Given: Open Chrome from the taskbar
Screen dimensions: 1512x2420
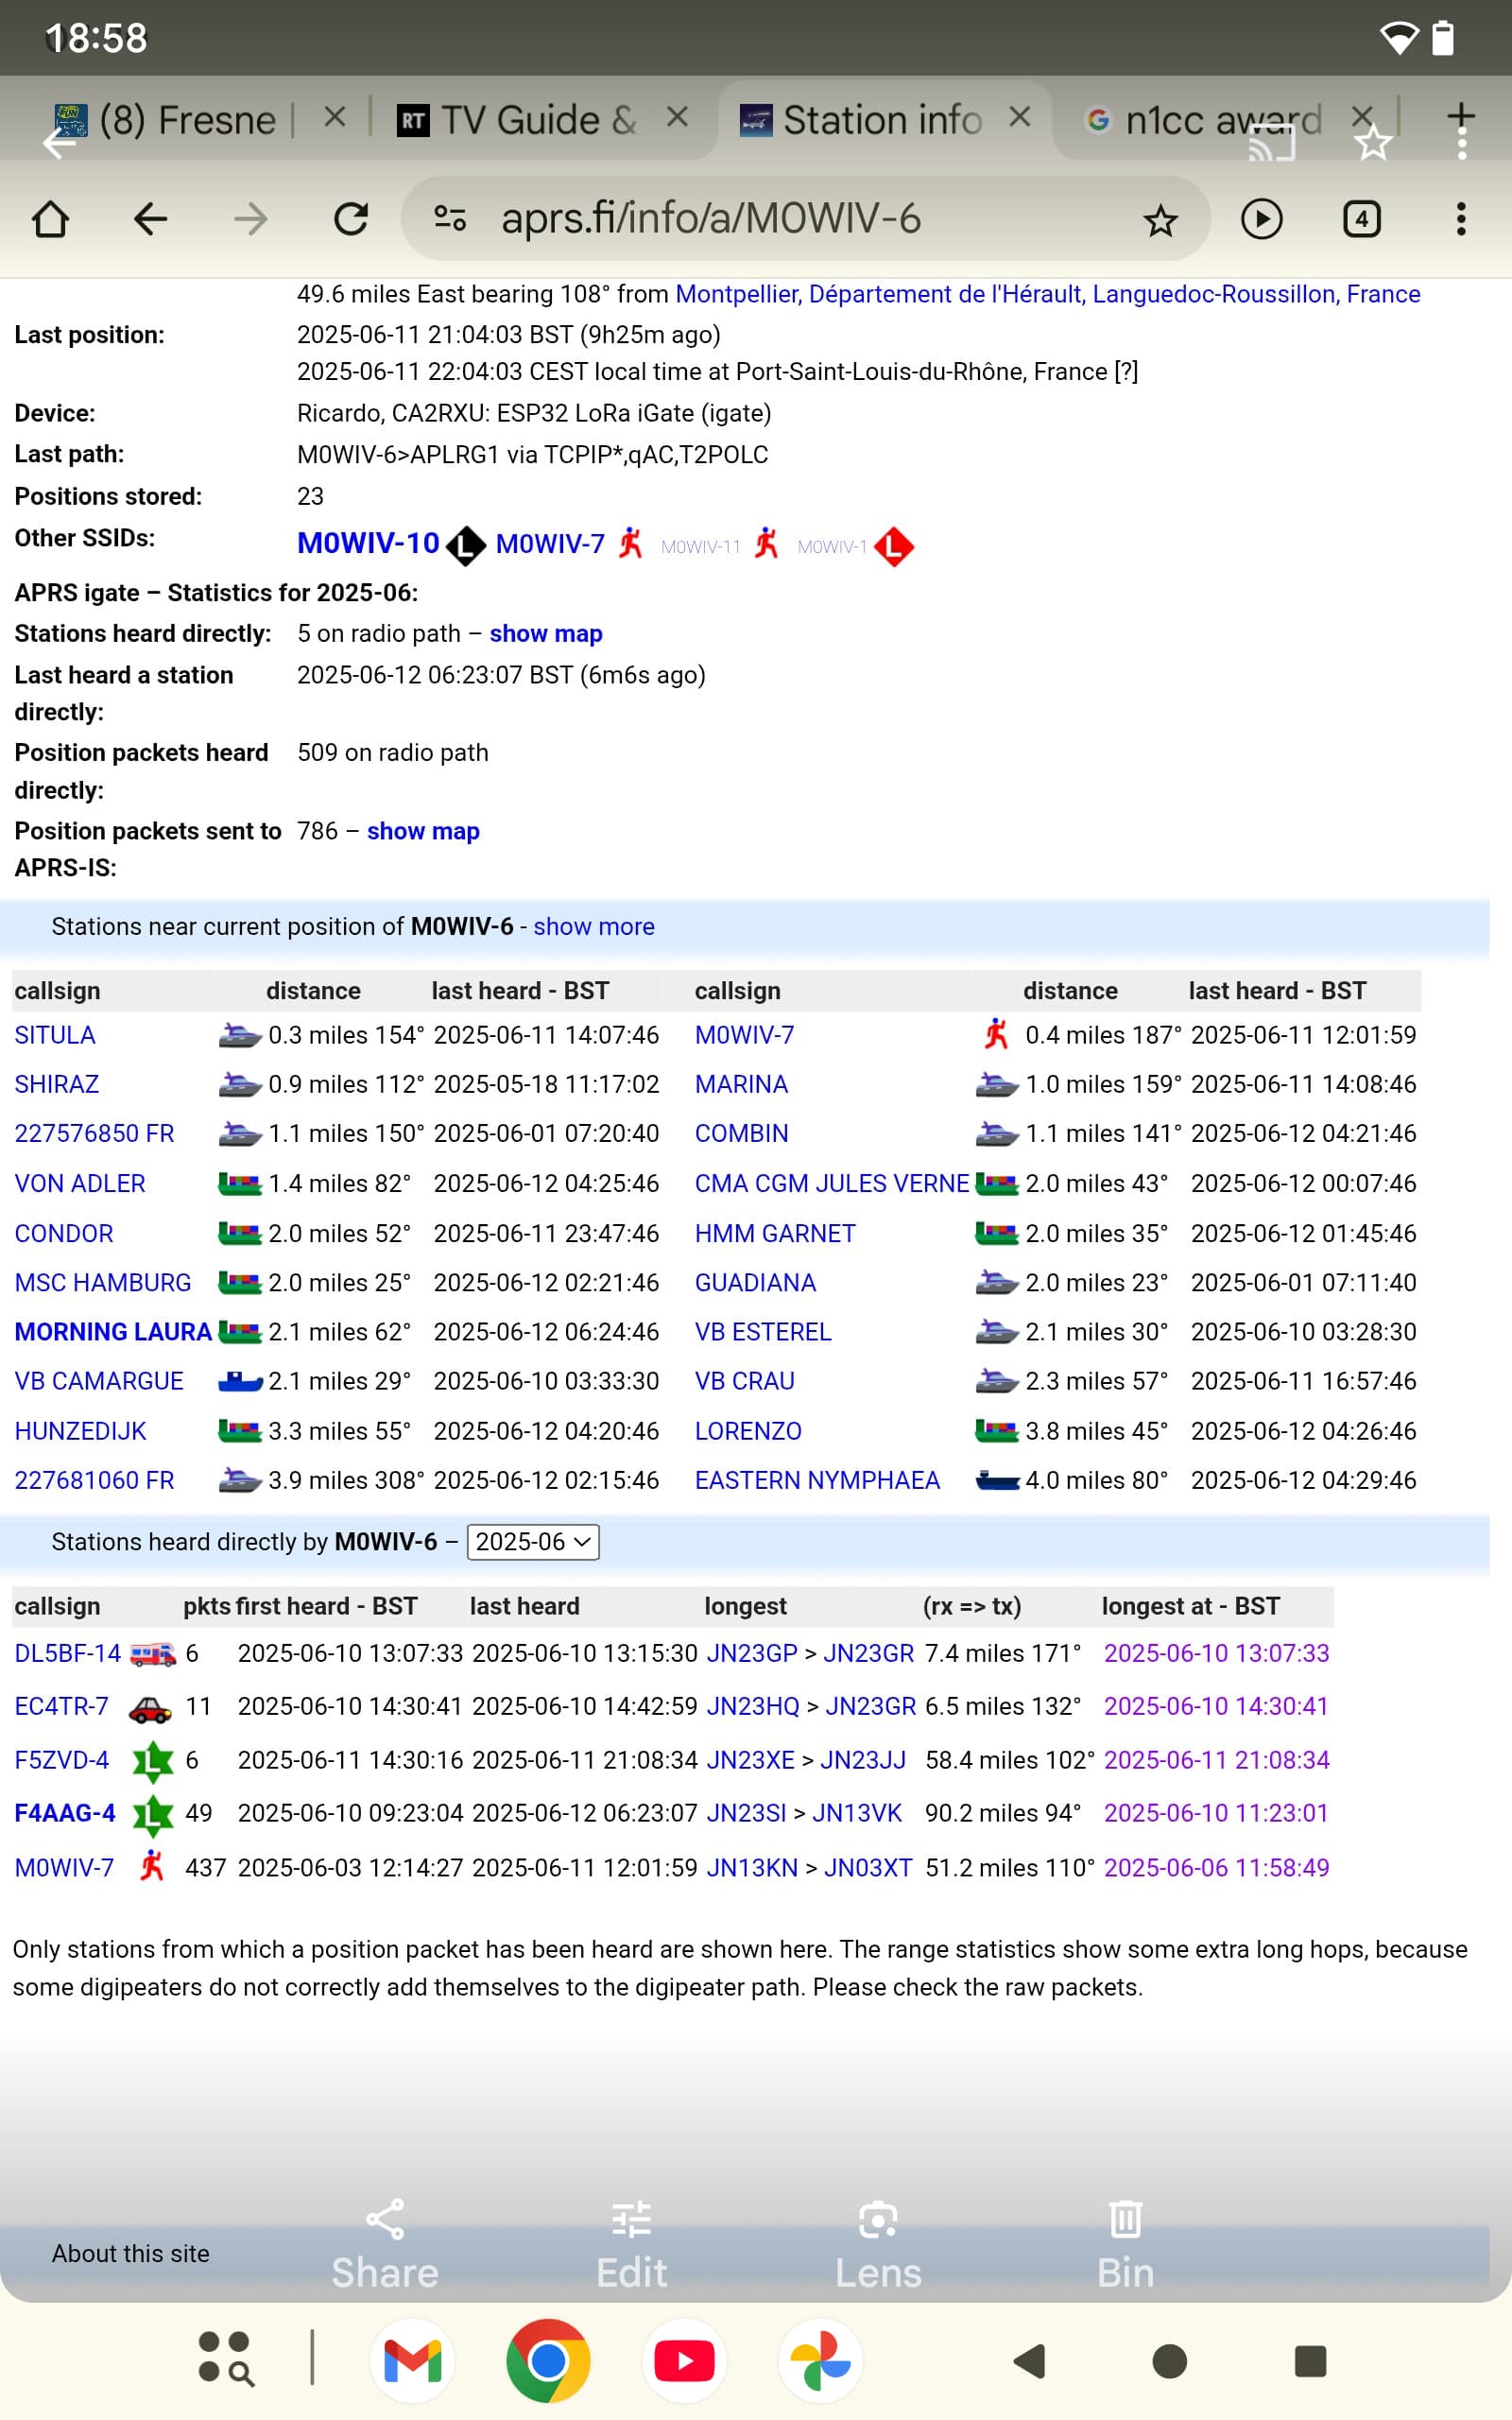Looking at the screenshot, I should tap(548, 2361).
